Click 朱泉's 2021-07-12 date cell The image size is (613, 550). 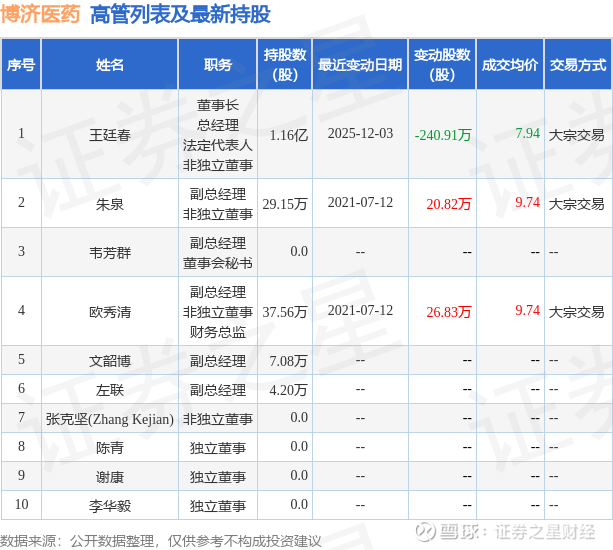(360, 202)
